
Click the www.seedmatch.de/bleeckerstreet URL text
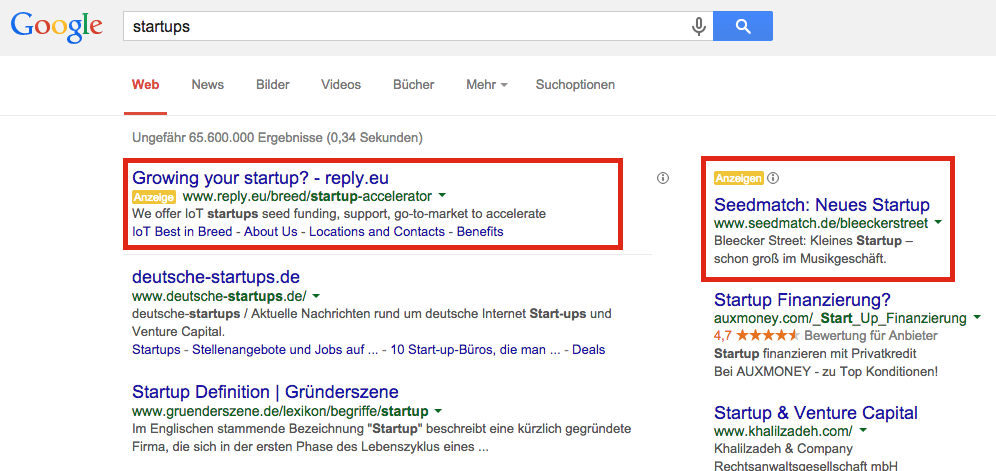pyautogui.click(x=821, y=223)
